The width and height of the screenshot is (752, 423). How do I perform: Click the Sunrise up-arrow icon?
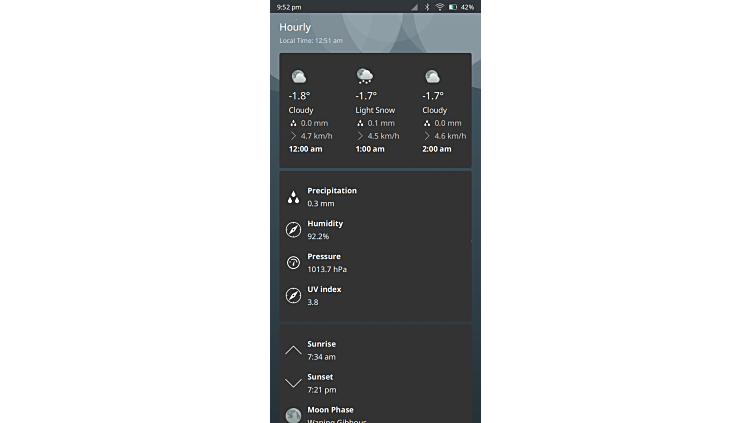coord(293,350)
